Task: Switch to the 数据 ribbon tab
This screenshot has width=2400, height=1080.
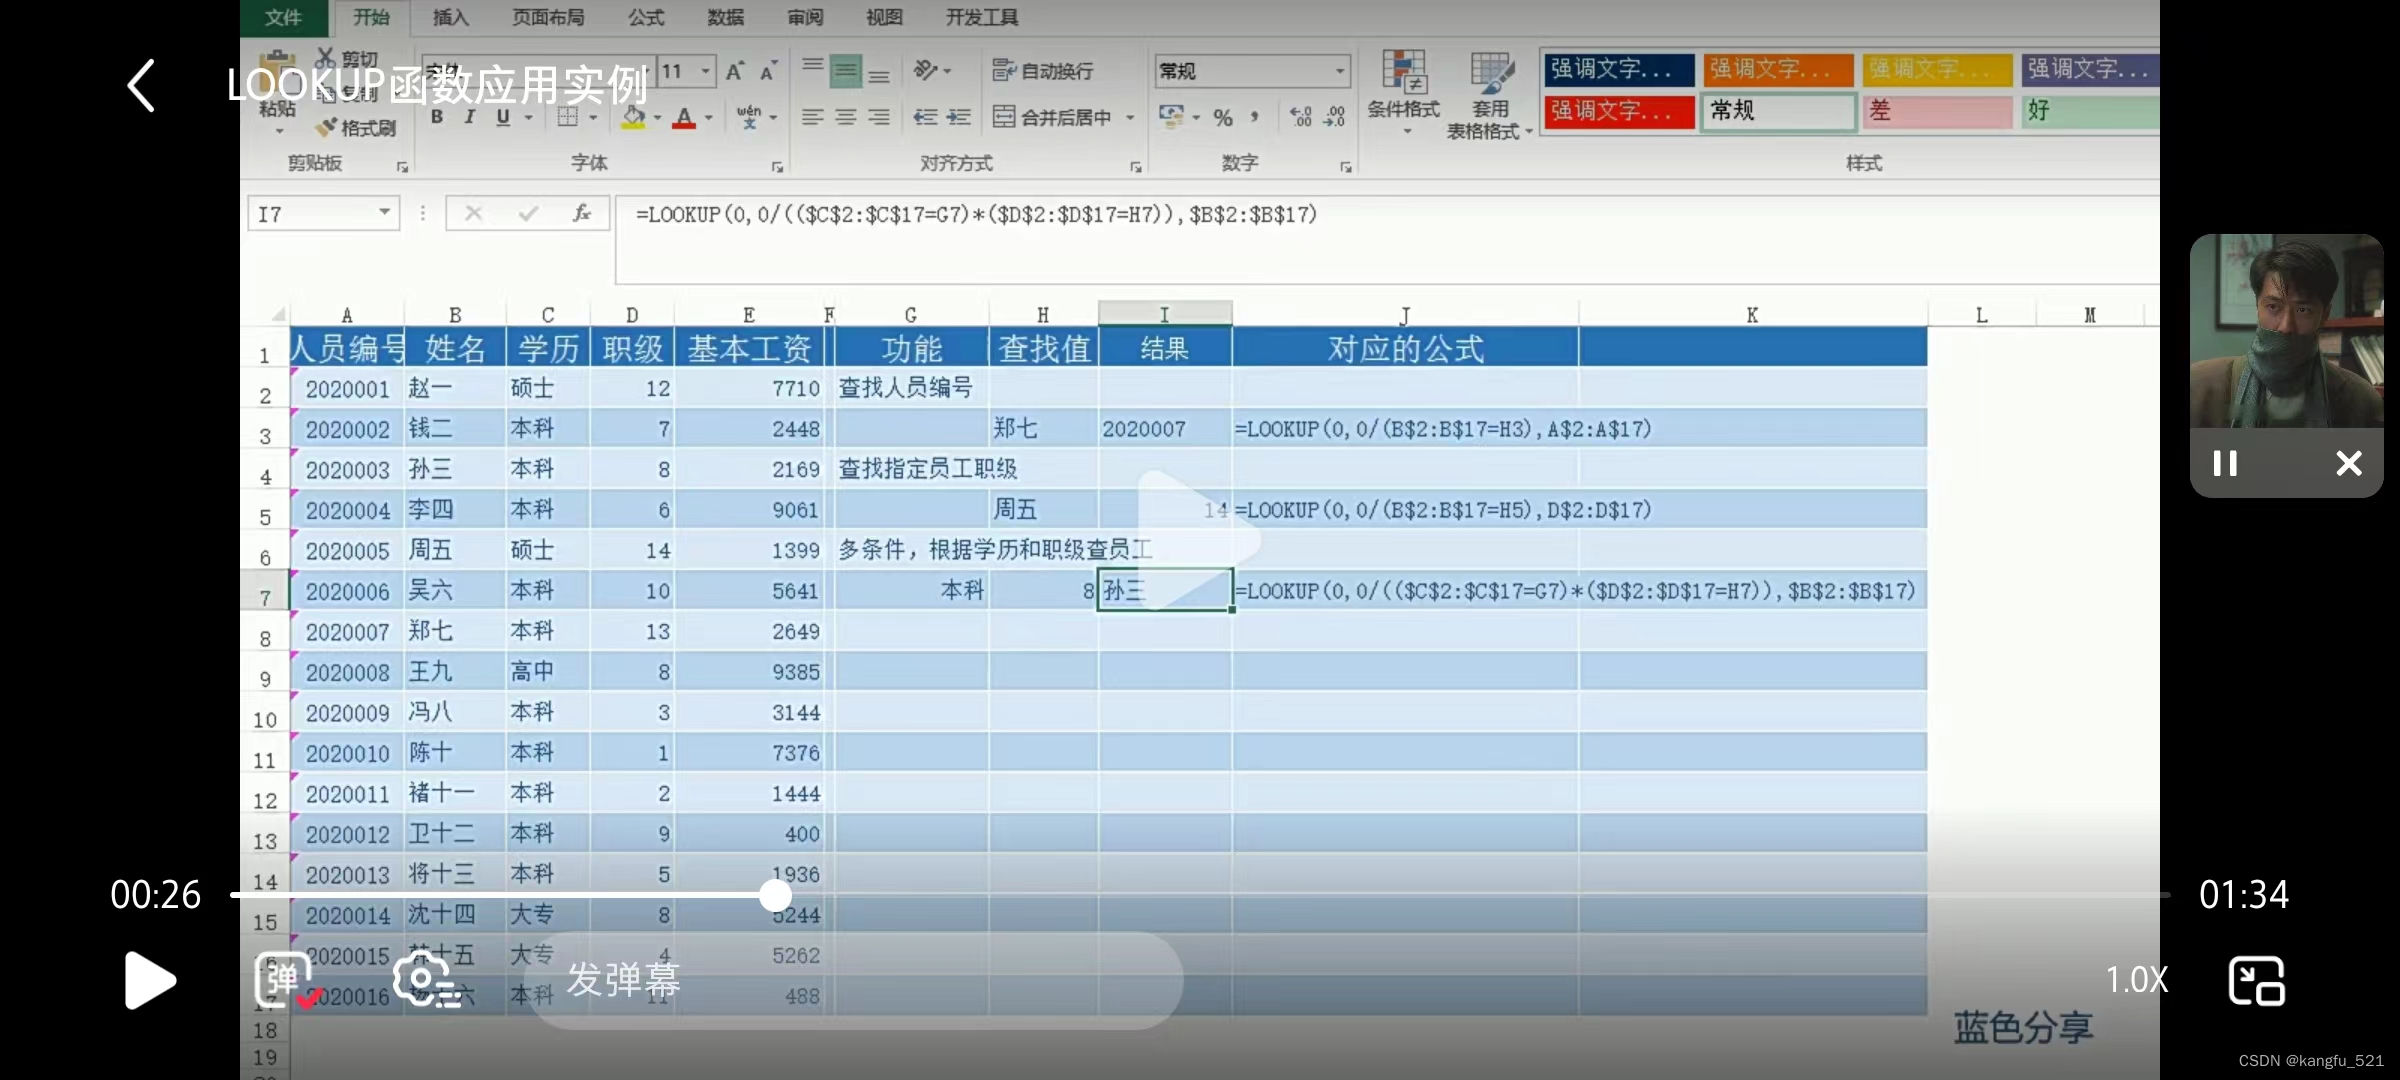Action: [725, 17]
